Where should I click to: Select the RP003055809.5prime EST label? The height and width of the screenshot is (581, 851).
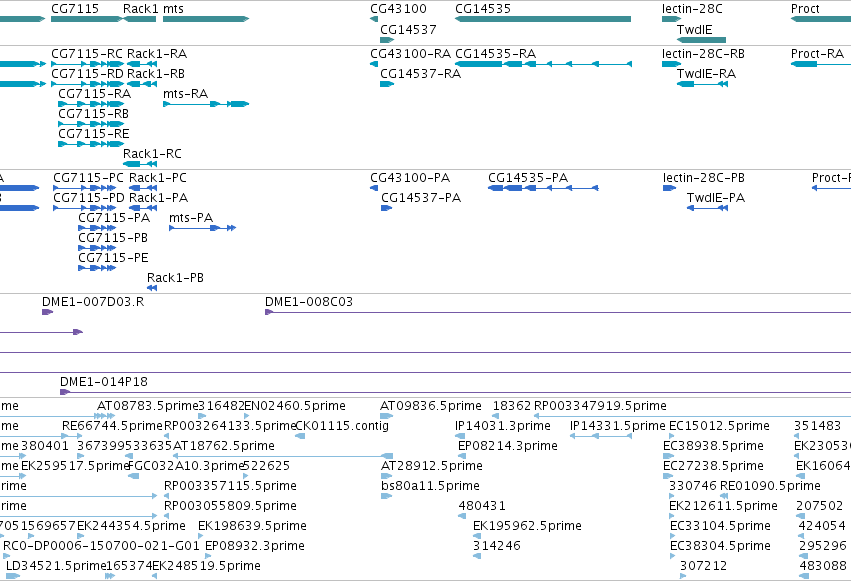pos(231,506)
